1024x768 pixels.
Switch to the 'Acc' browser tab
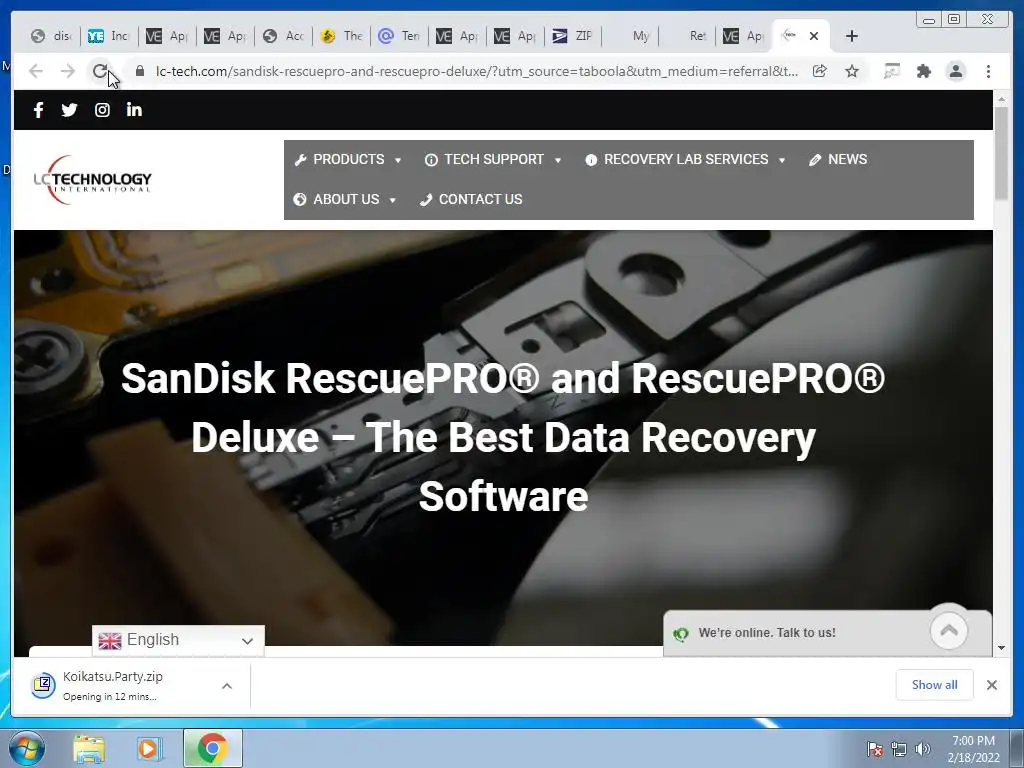coord(283,36)
